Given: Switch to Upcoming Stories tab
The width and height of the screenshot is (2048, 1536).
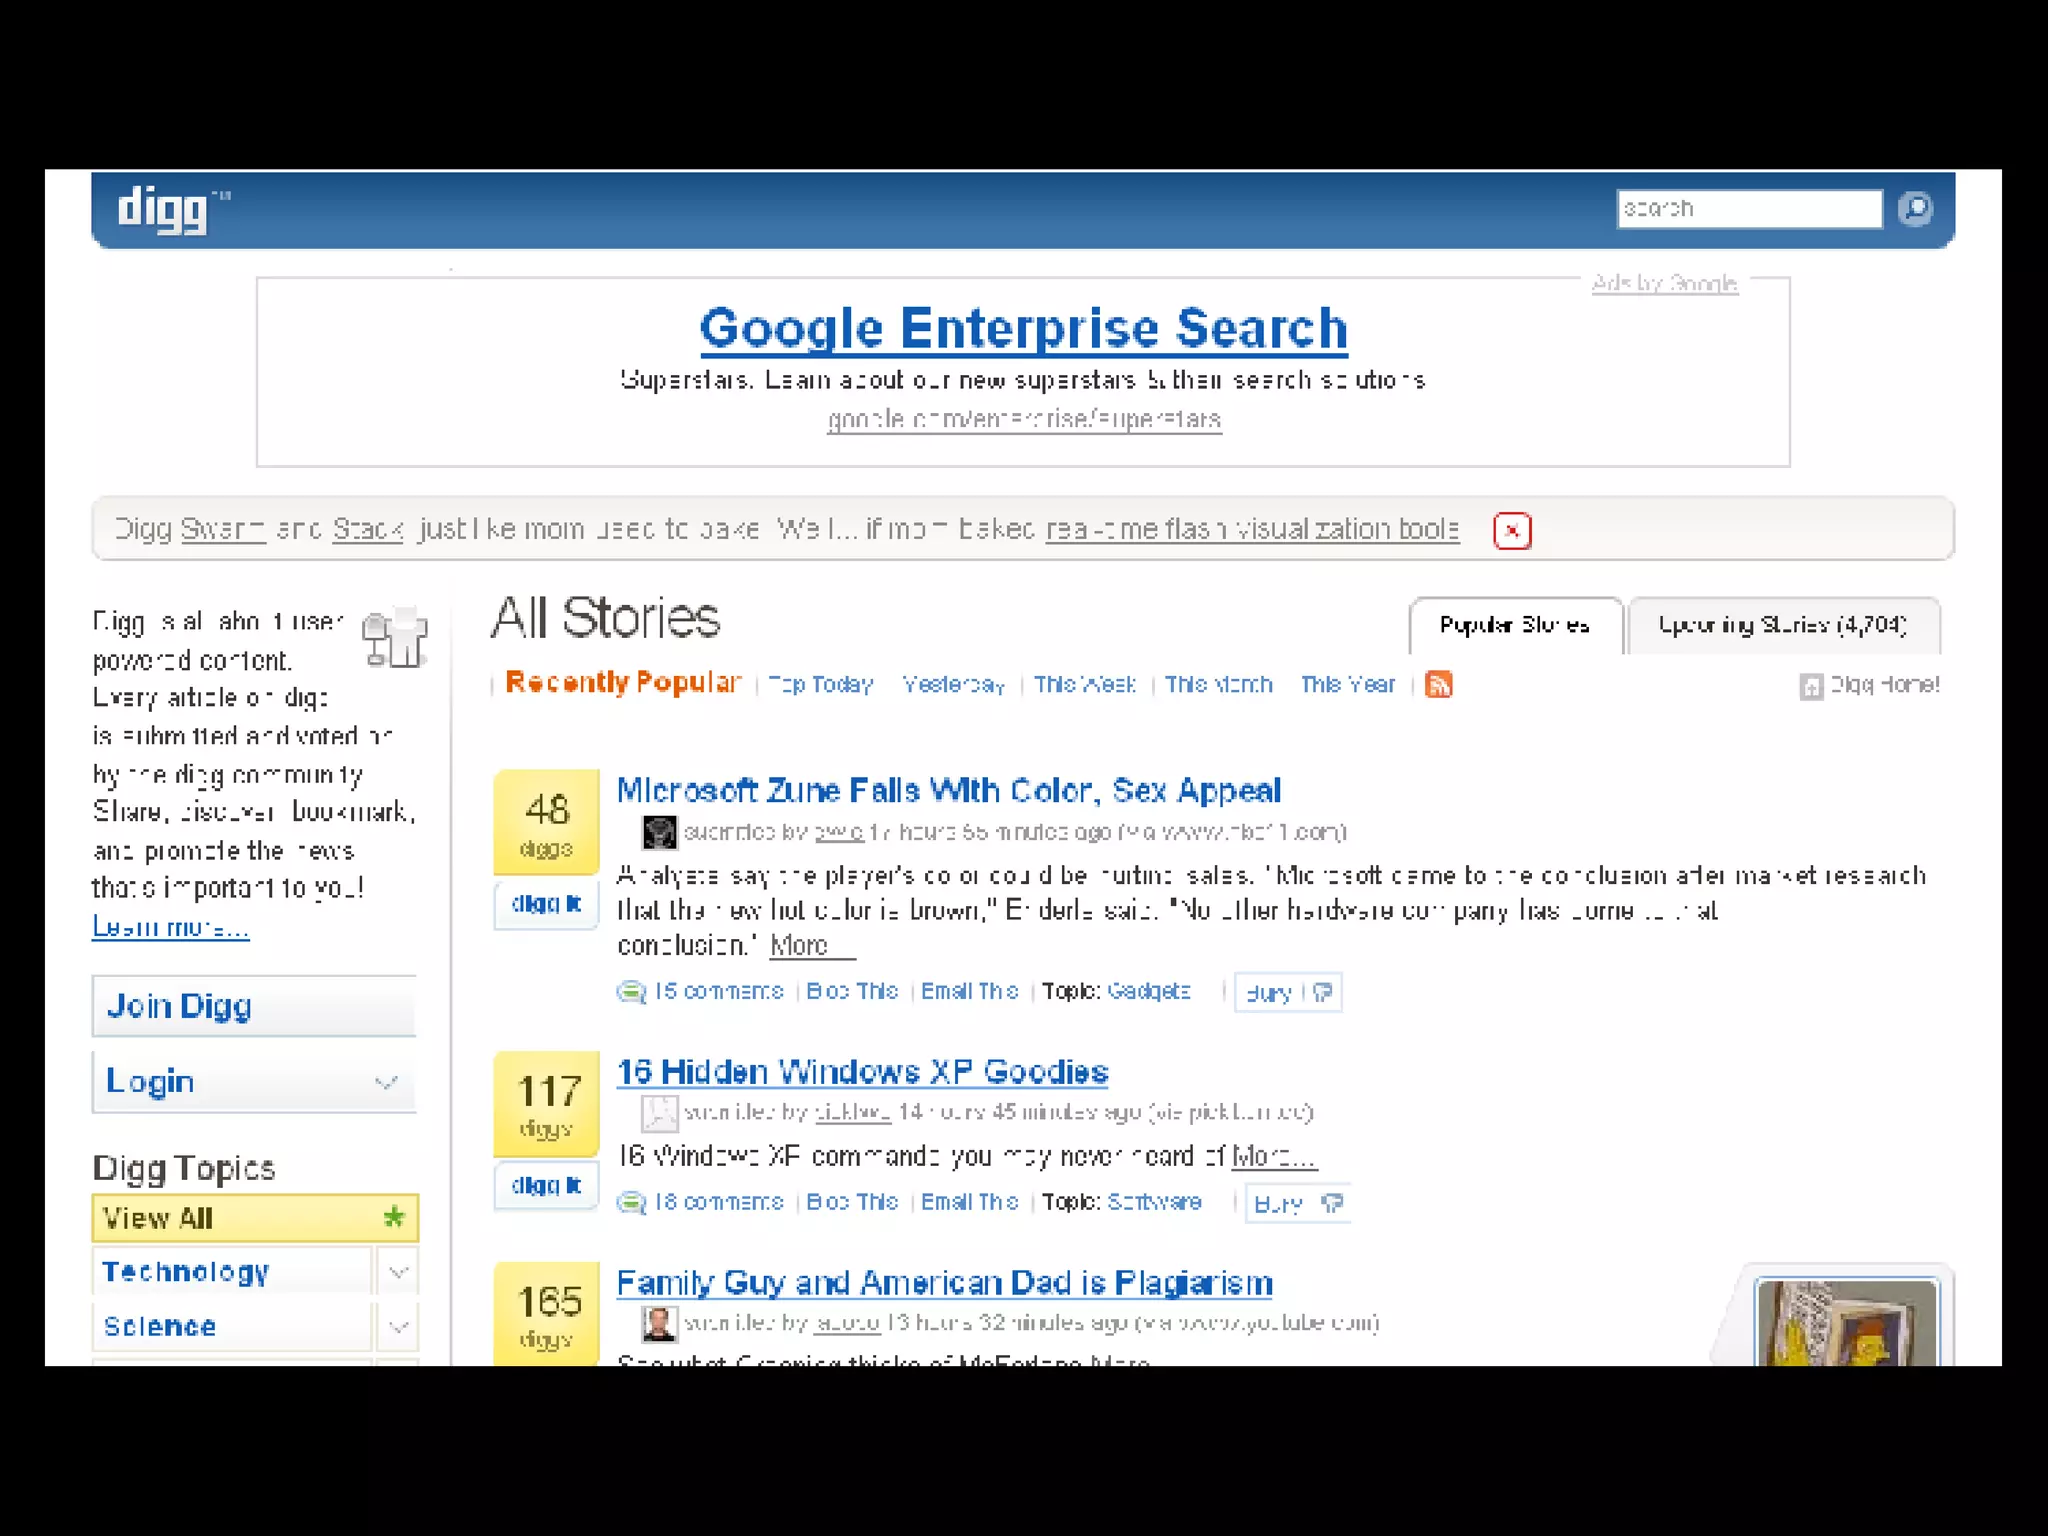Looking at the screenshot, I should [x=1782, y=626].
